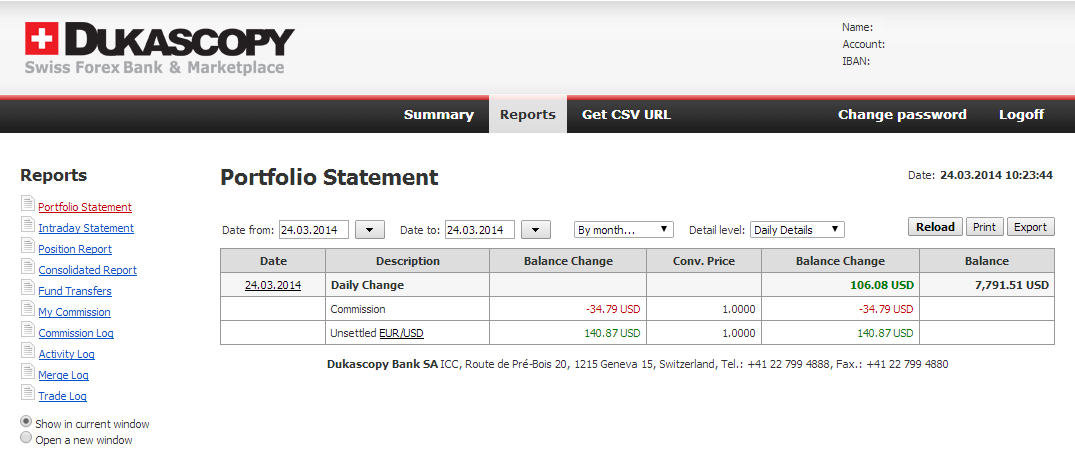Open the Fund Transfers link
Screen dimensions: 1075x474
[75, 291]
